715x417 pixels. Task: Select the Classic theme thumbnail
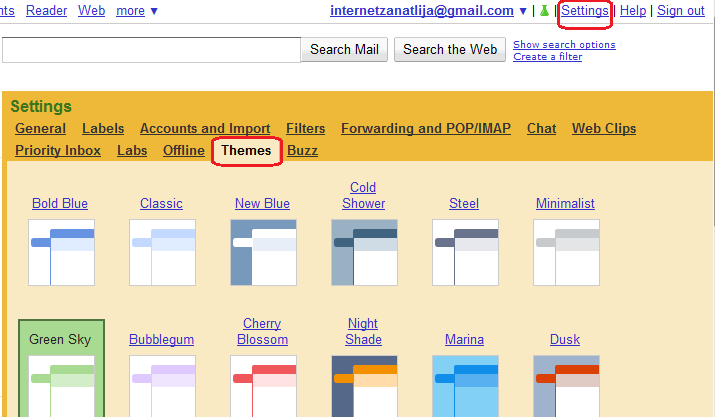point(162,252)
